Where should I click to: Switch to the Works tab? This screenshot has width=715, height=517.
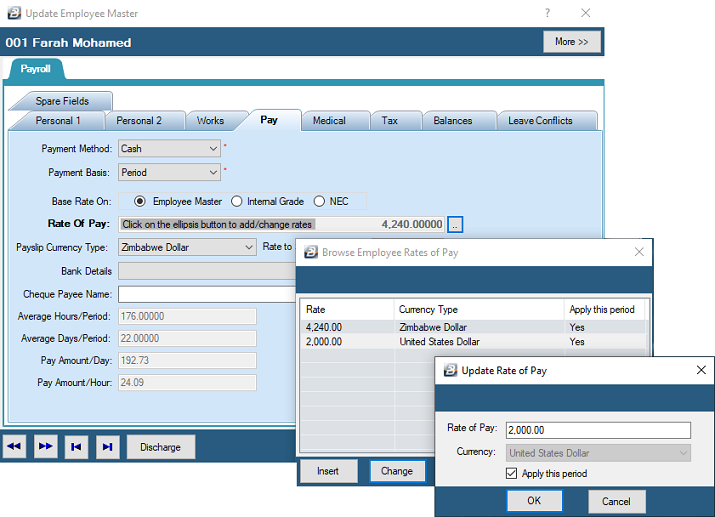click(210, 120)
